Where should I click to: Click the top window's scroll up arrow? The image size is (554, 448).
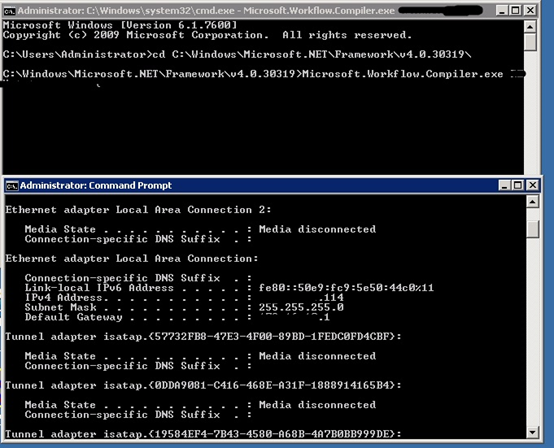[x=530, y=26]
